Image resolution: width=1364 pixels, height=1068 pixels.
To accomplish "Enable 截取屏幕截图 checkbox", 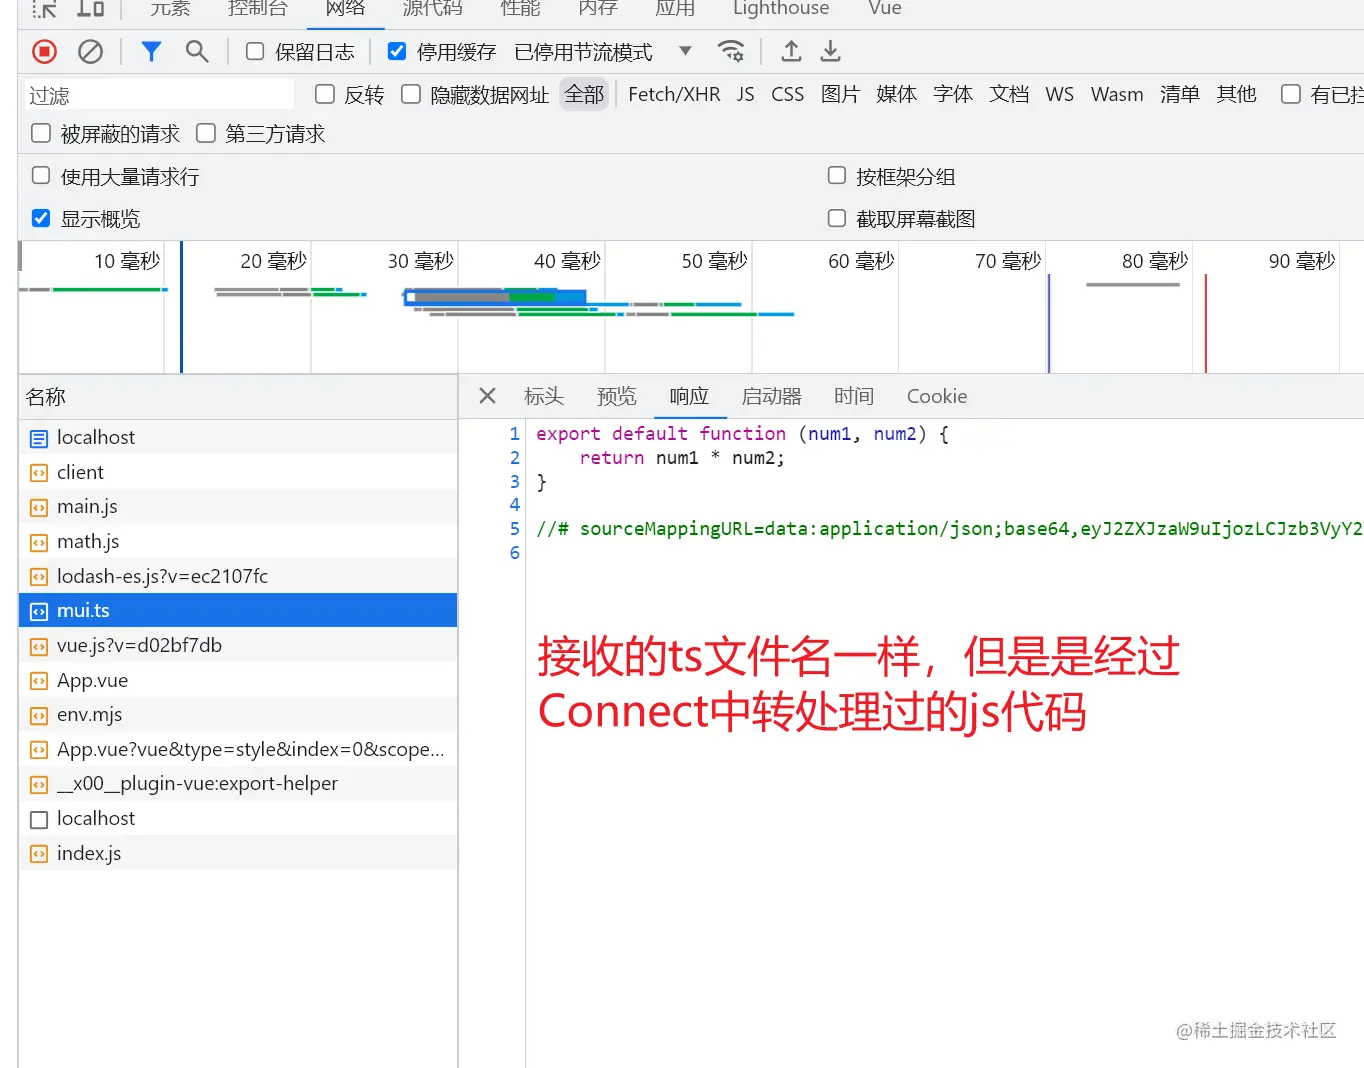I will tap(837, 218).
